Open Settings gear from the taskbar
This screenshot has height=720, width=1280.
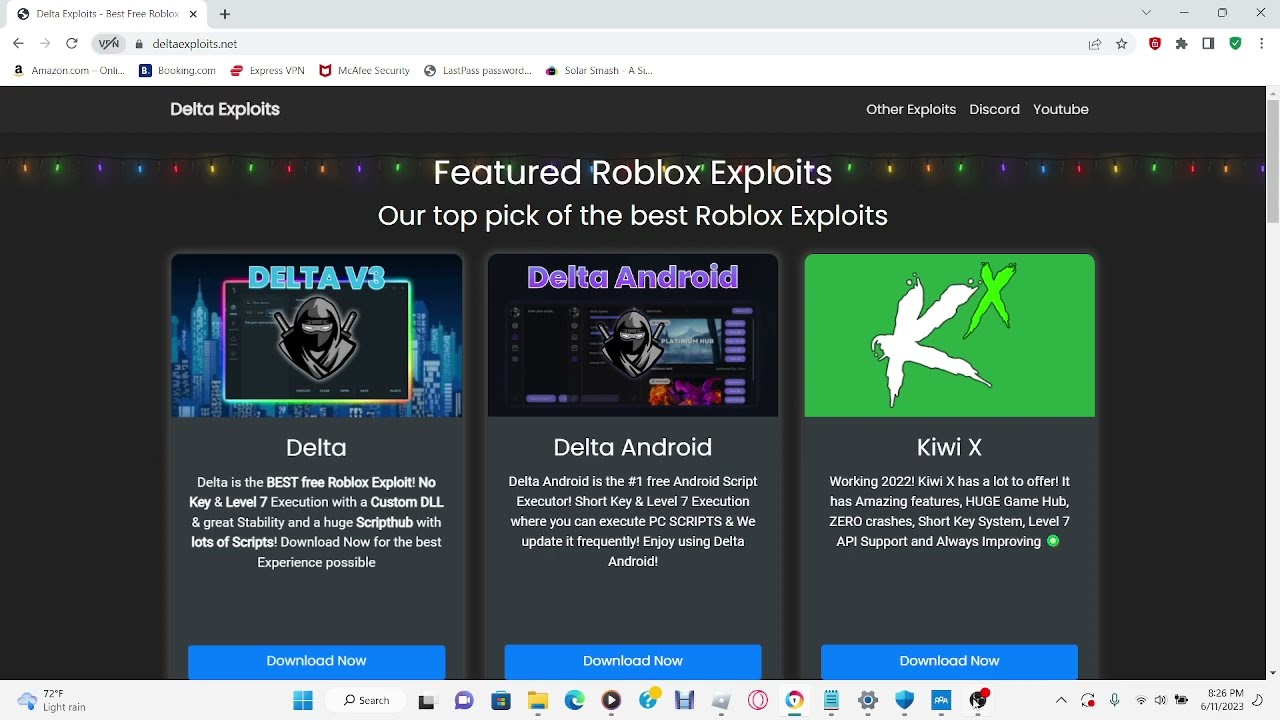point(868,700)
